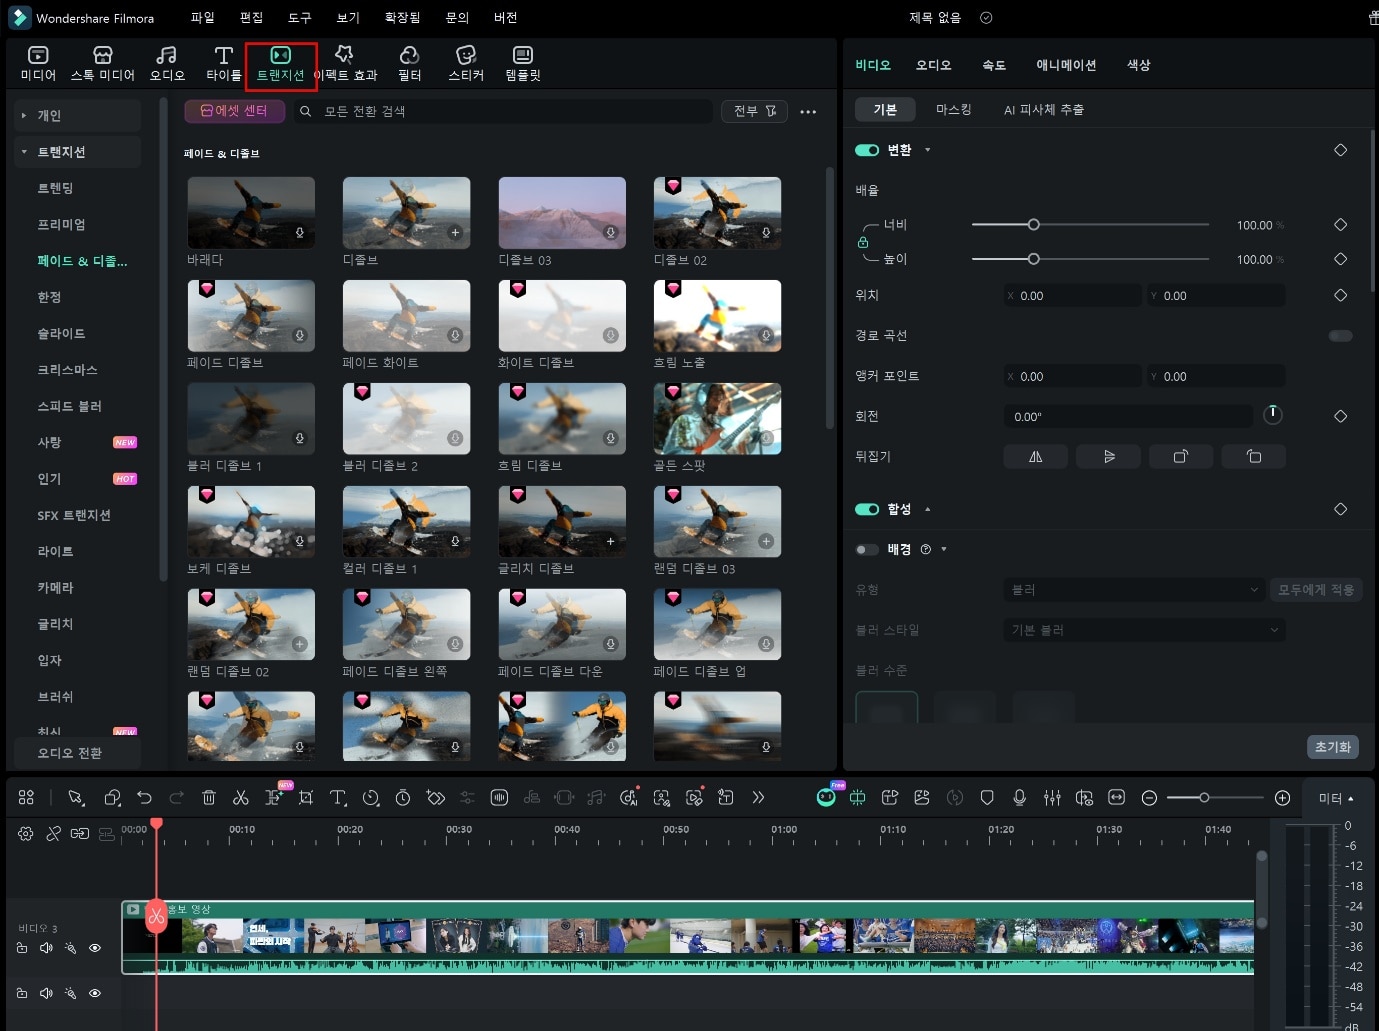
Task: Open the 미터 meter dropdown
Action: pyautogui.click(x=1336, y=798)
